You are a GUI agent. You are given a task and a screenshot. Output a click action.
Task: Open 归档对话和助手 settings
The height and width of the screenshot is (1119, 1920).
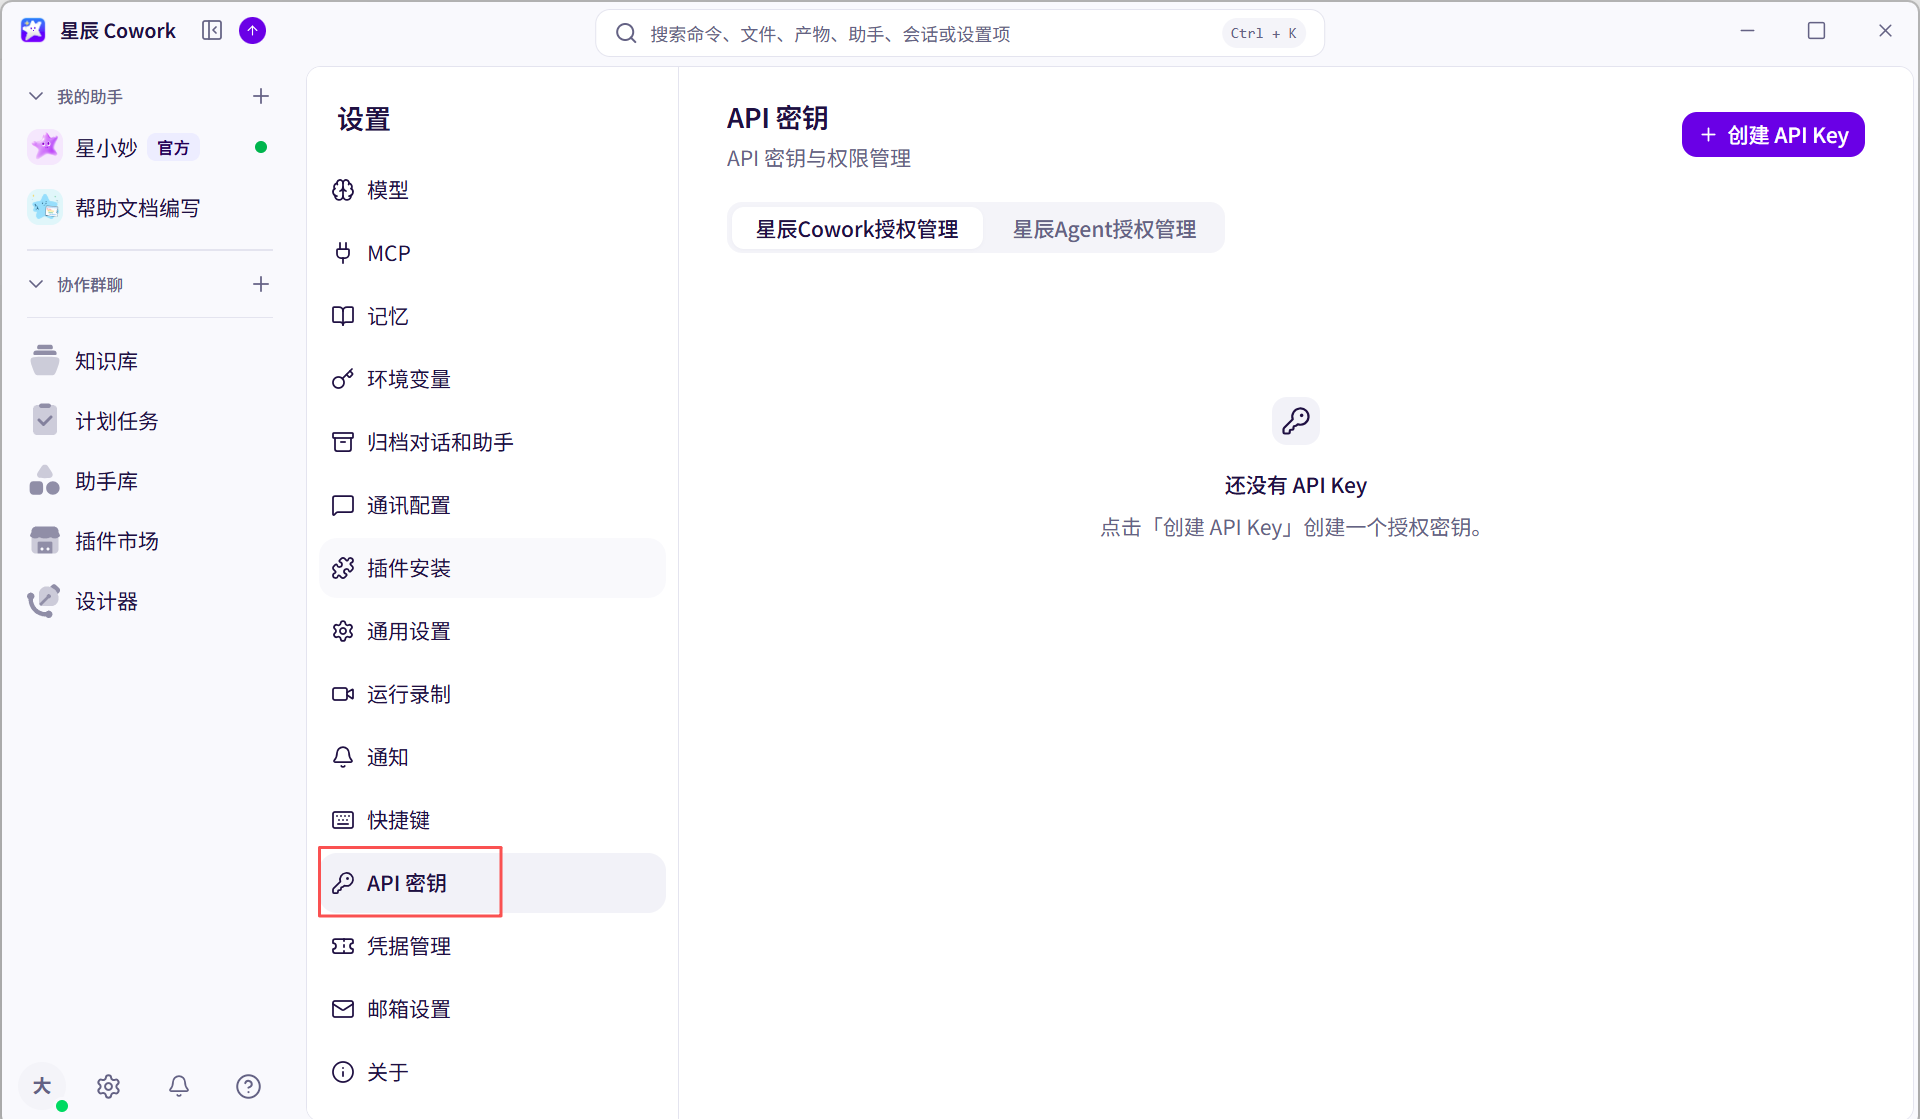(492, 442)
